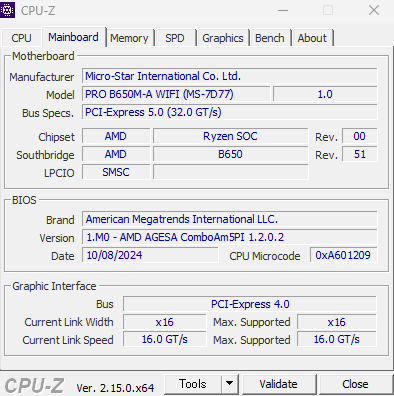The height and width of the screenshot is (396, 394).
Task: Go to the Graphics tab
Action: pyautogui.click(x=223, y=38)
